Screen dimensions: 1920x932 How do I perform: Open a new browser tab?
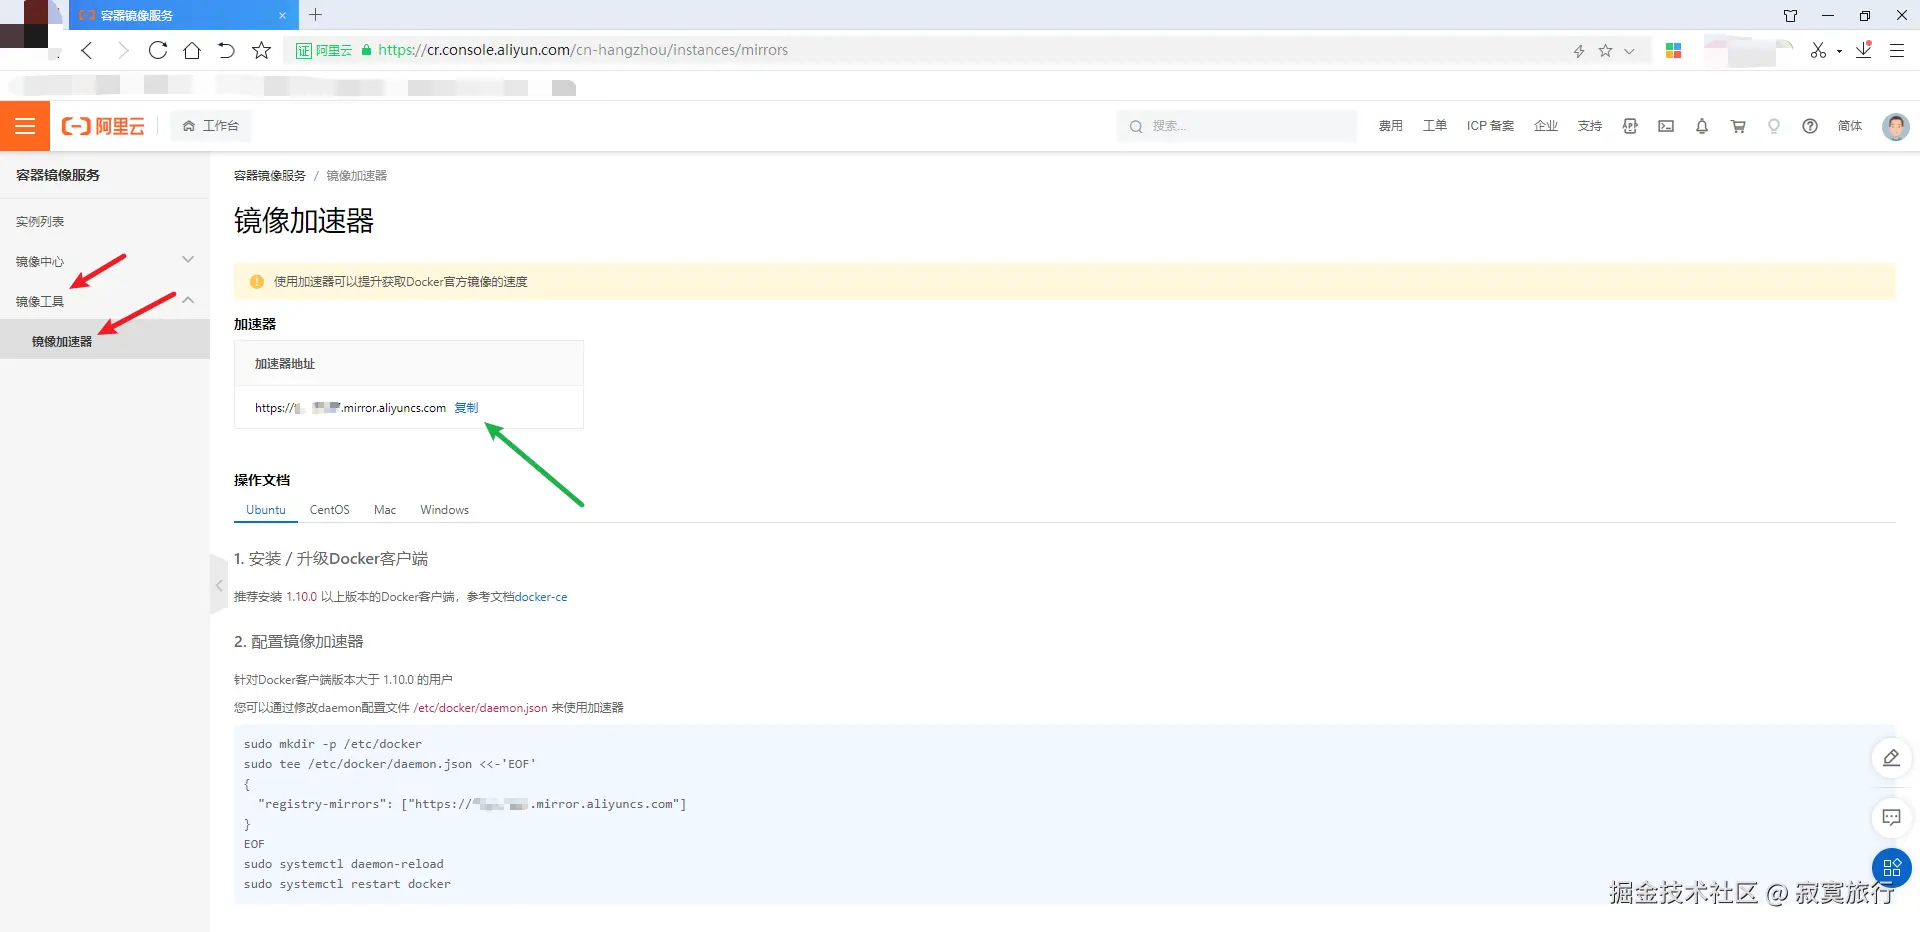click(315, 15)
